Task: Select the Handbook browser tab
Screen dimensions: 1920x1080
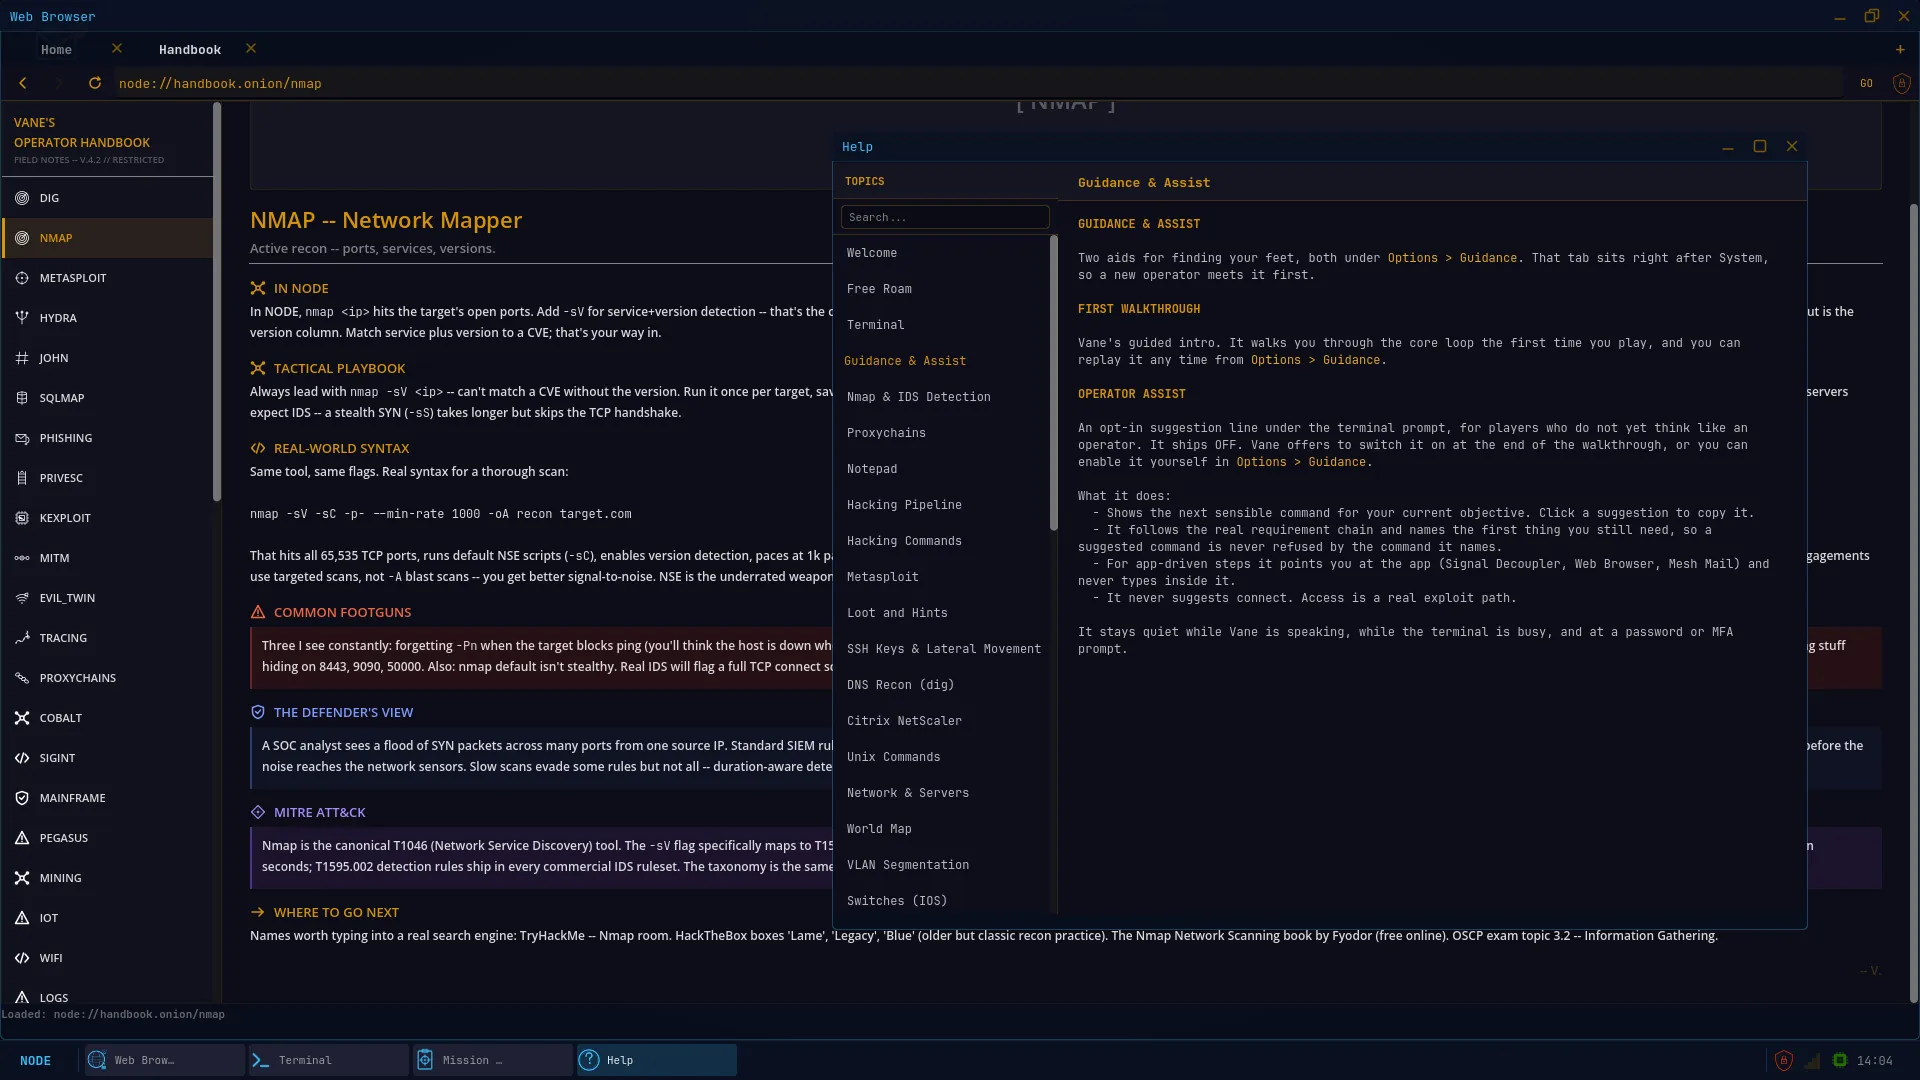Action: [x=190, y=49]
